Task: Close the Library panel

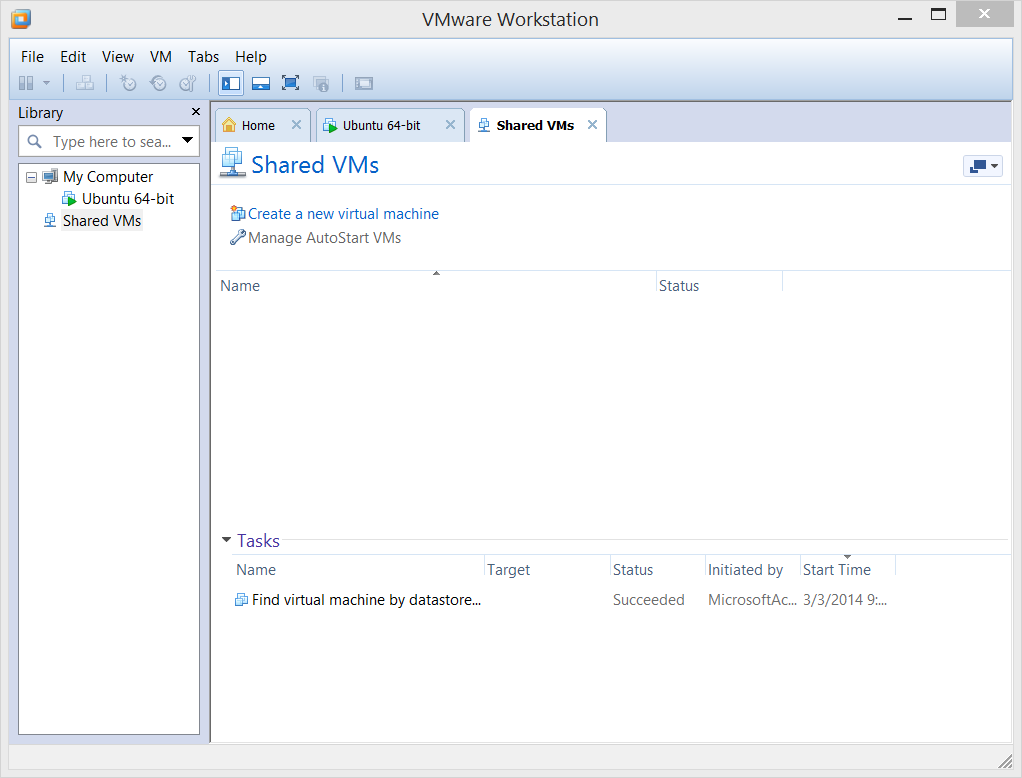Action: (x=196, y=112)
